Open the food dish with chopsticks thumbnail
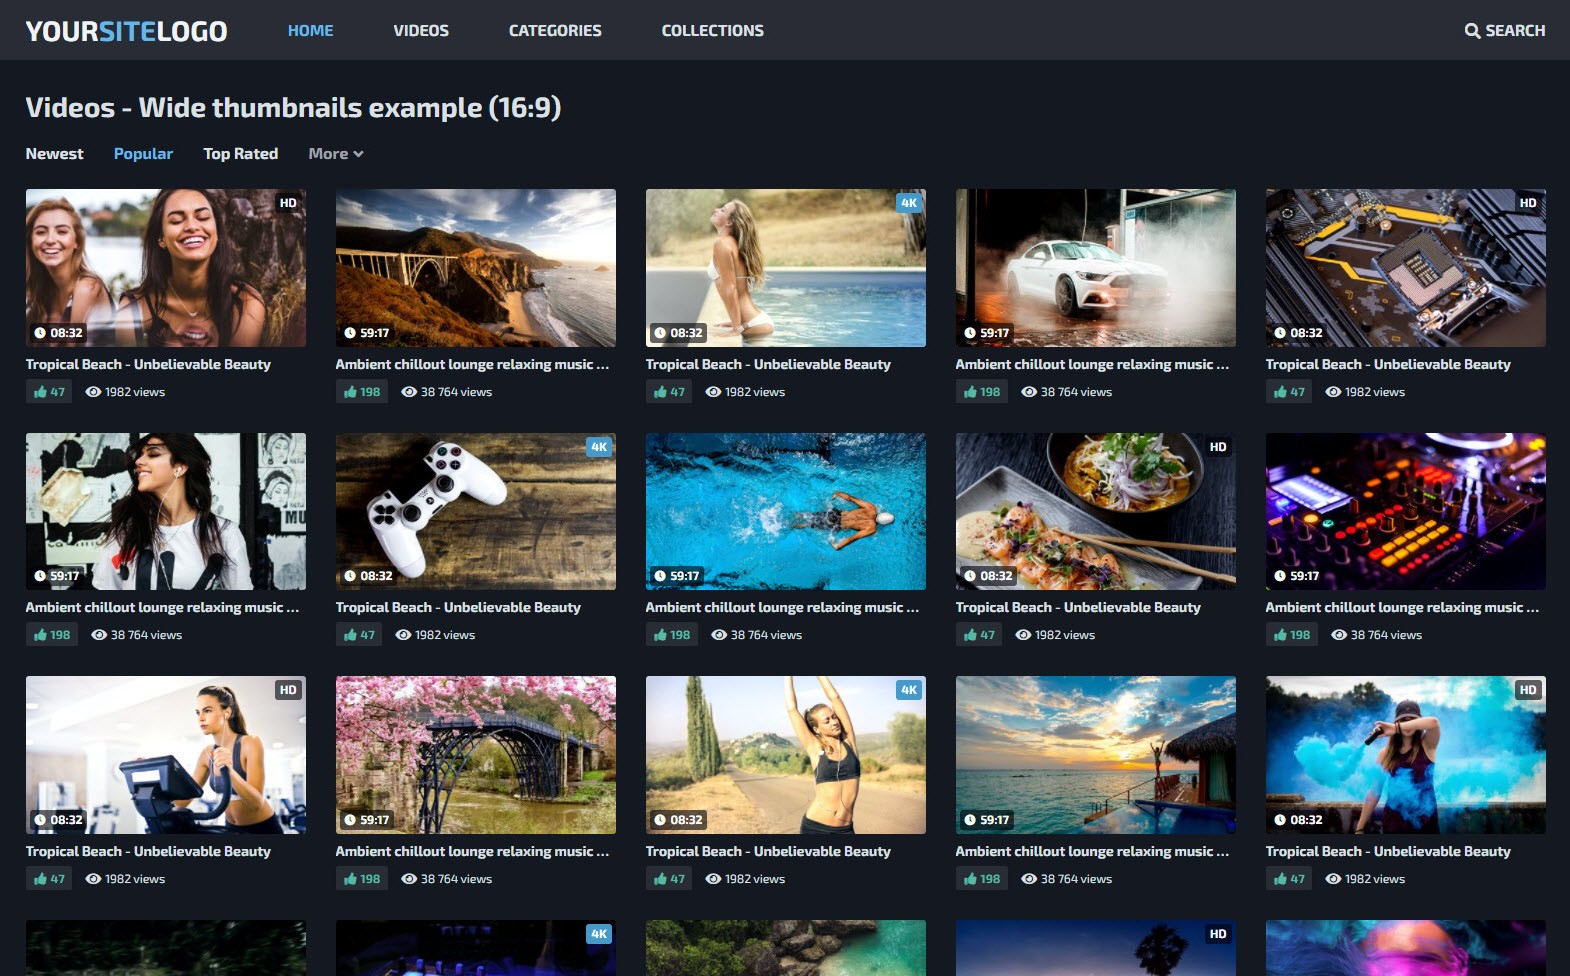Image resolution: width=1570 pixels, height=976 pixels. (1096, 511)
